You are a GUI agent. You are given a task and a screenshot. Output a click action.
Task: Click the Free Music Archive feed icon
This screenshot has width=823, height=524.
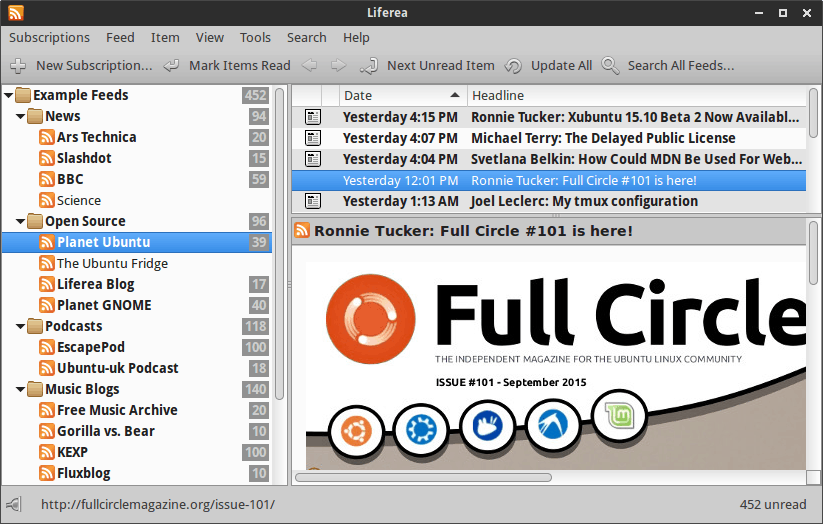click(47, 410)
